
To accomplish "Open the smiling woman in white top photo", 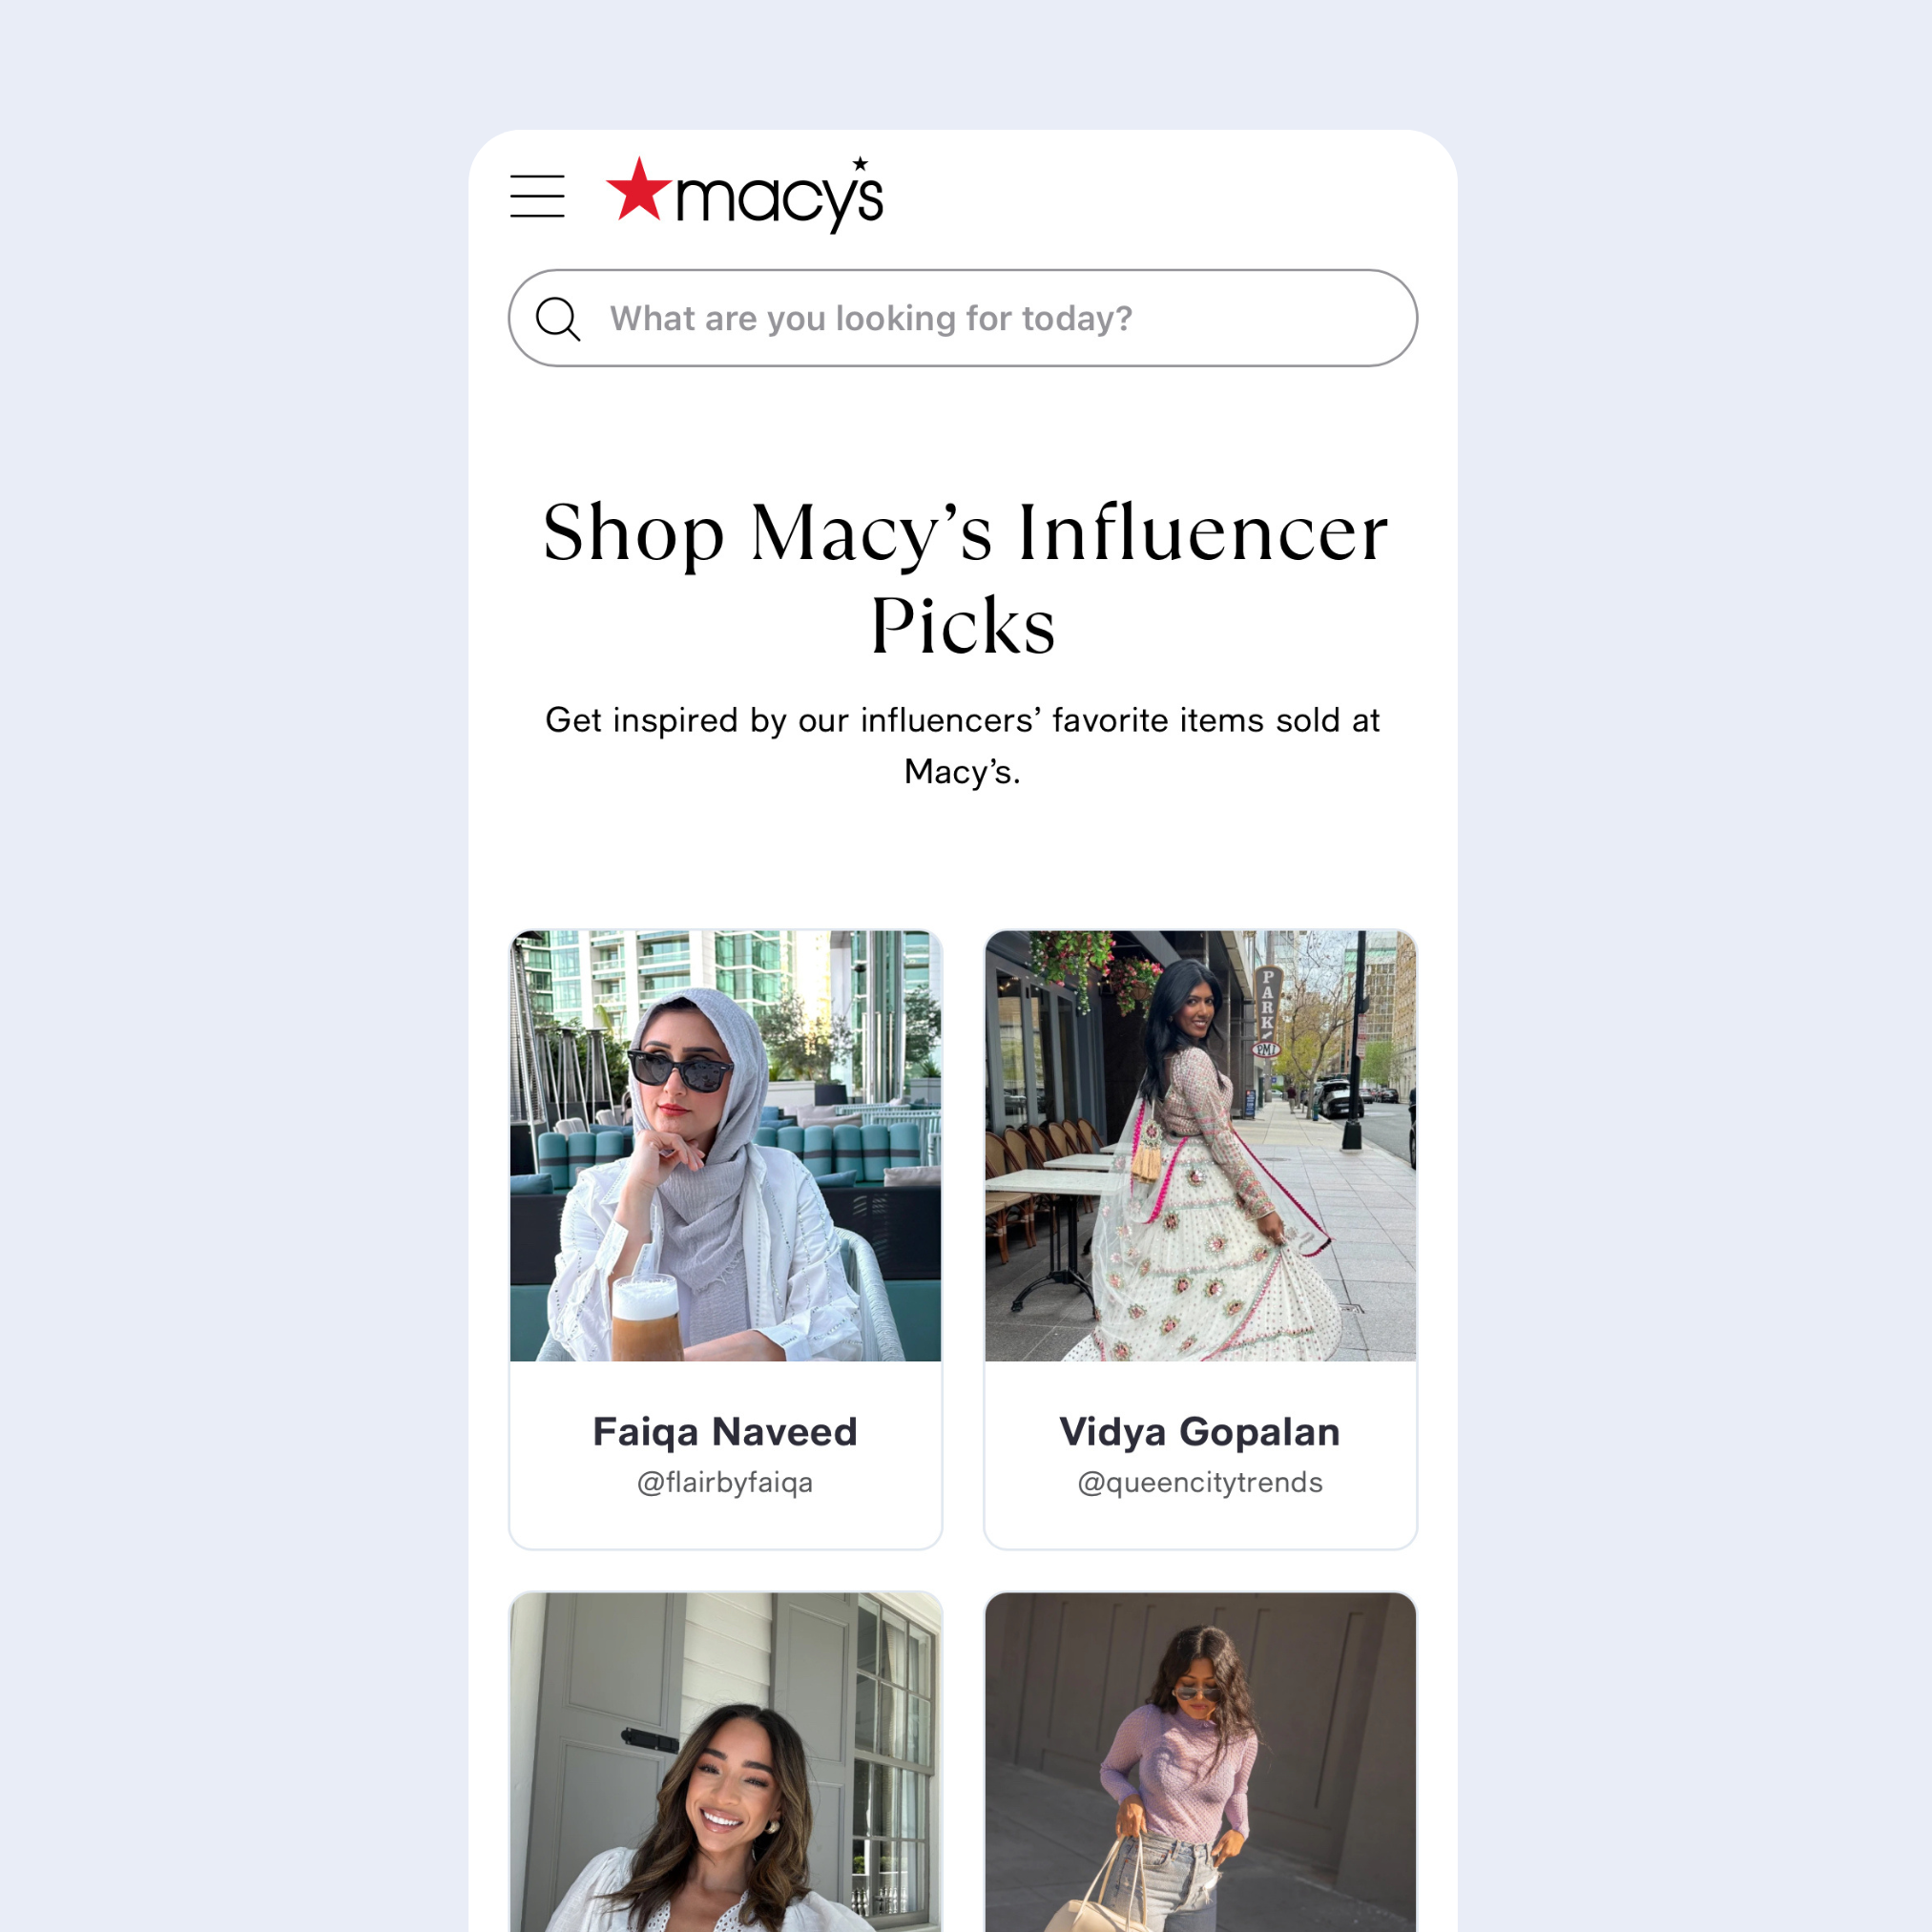I will coord(725,1762).
